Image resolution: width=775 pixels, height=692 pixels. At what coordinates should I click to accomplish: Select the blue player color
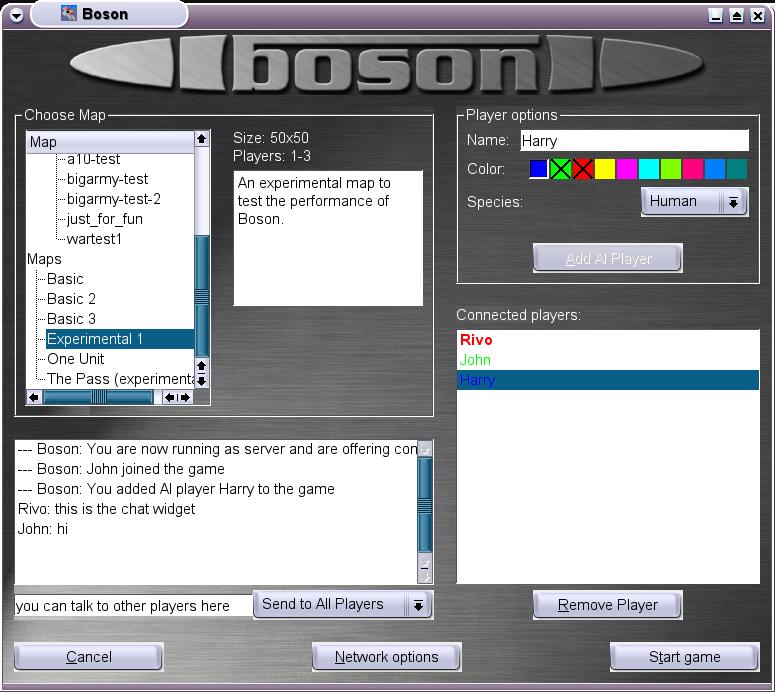tap(539, 169)
